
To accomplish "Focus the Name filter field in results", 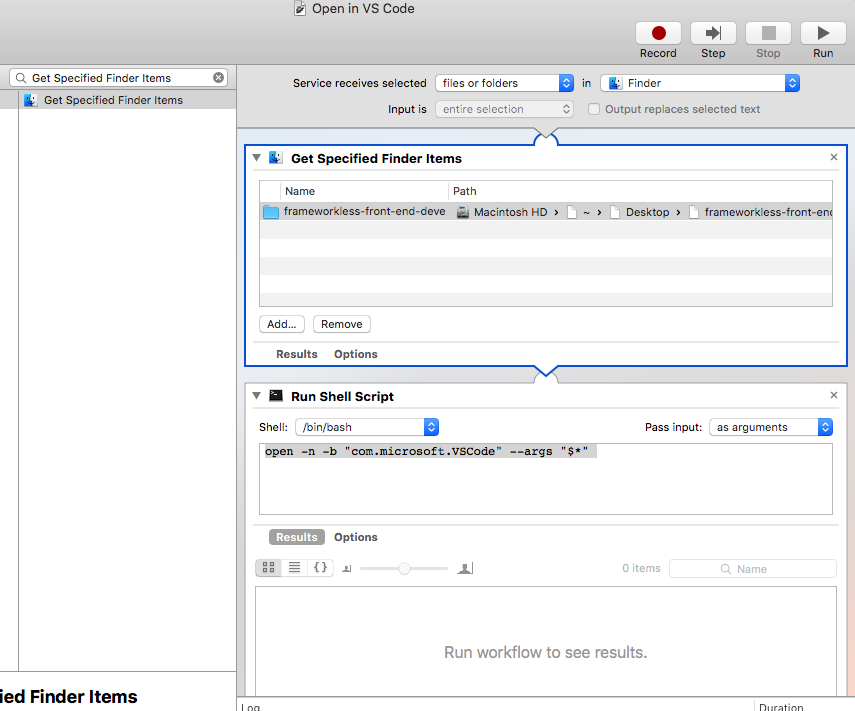I will pos(752,569).
